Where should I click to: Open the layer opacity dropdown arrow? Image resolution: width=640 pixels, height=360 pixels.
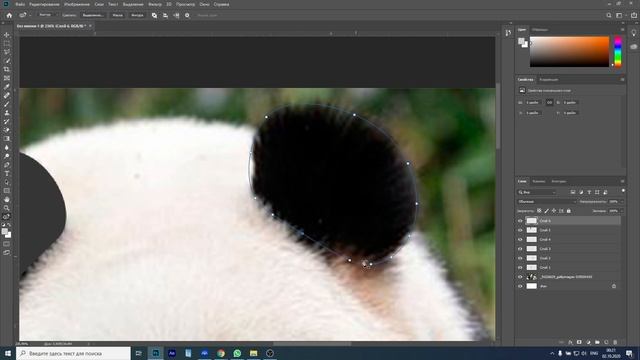pos(622,202)
